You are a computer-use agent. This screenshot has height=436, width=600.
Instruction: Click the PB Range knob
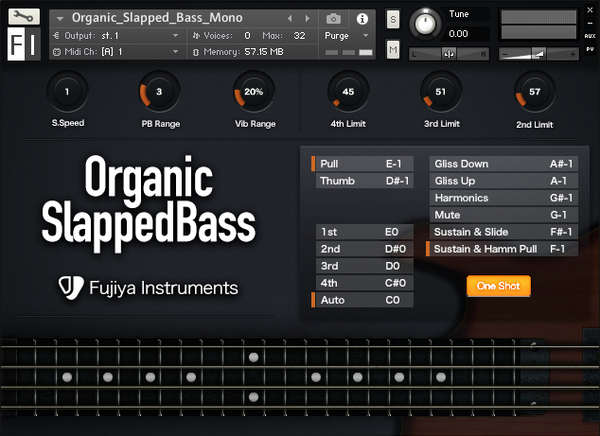point(159,91)
